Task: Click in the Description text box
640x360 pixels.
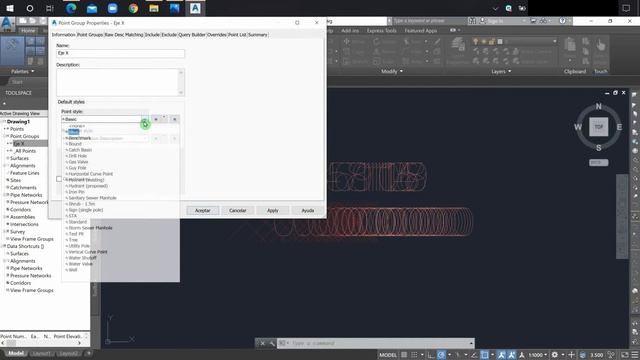Action: 120,82
